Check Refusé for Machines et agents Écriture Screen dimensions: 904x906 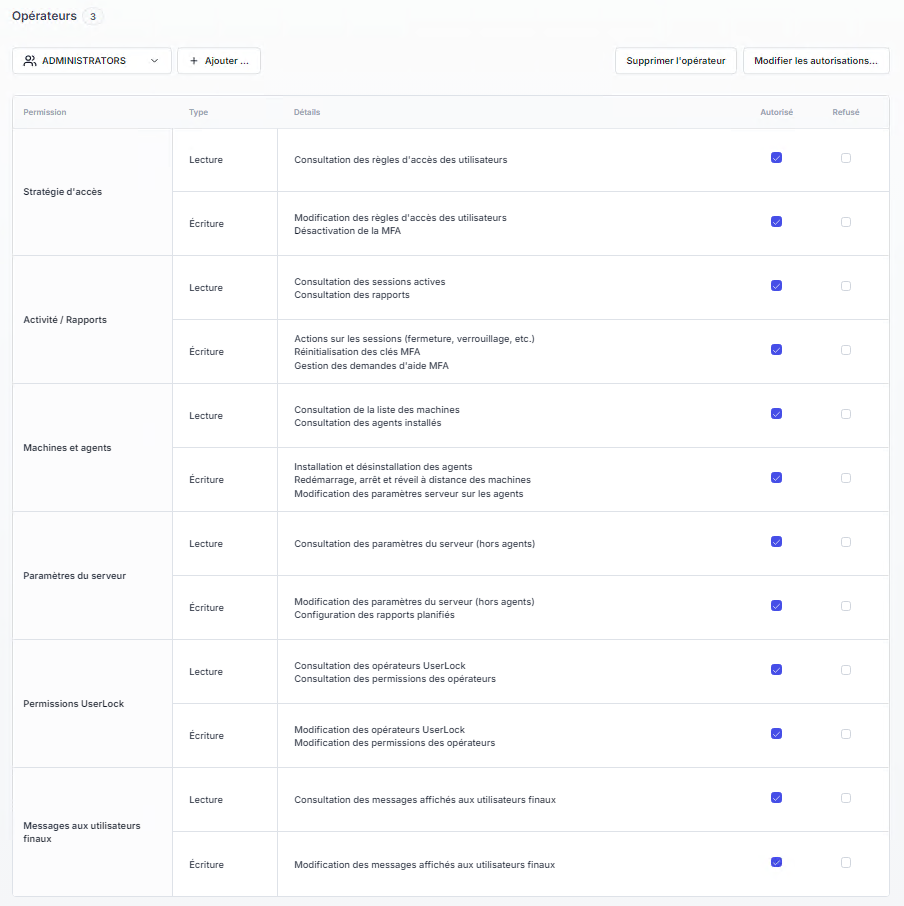(x=846, y=478)
